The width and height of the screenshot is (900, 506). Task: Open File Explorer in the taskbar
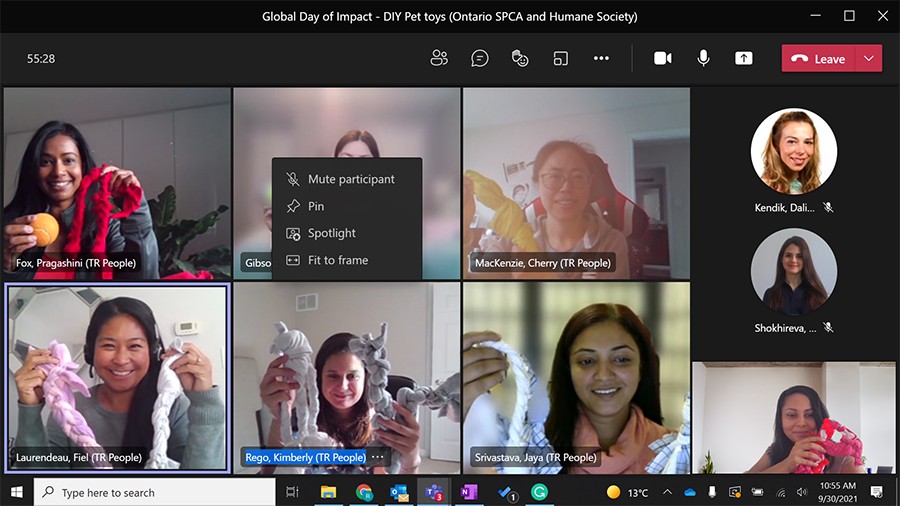328,492
